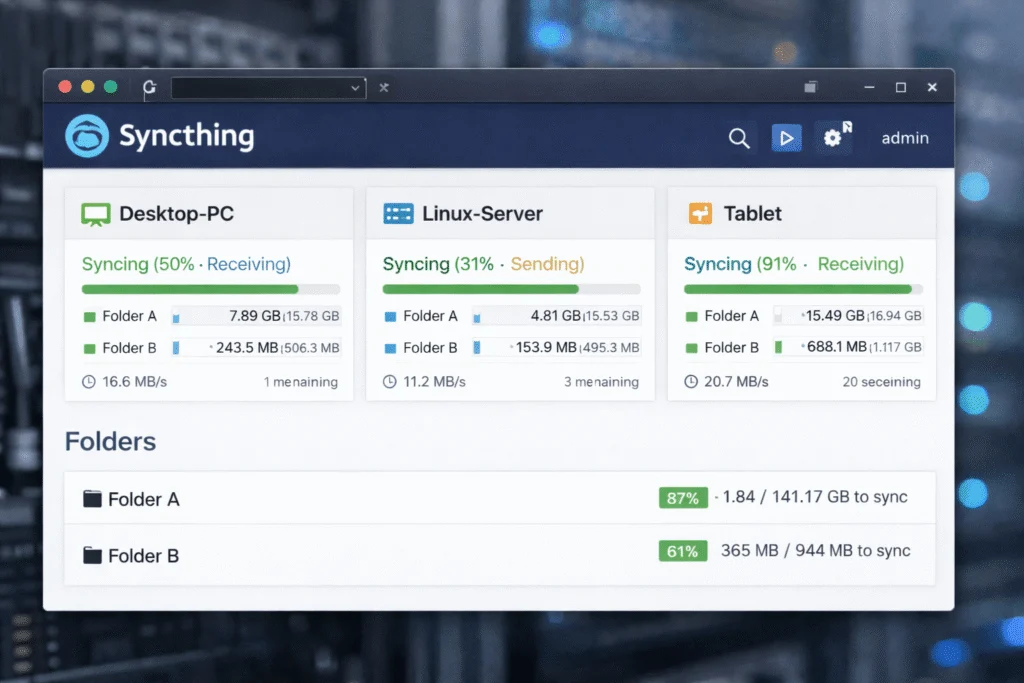
Task: Click the Syncthing logo icon
Action: pos(88,135)
